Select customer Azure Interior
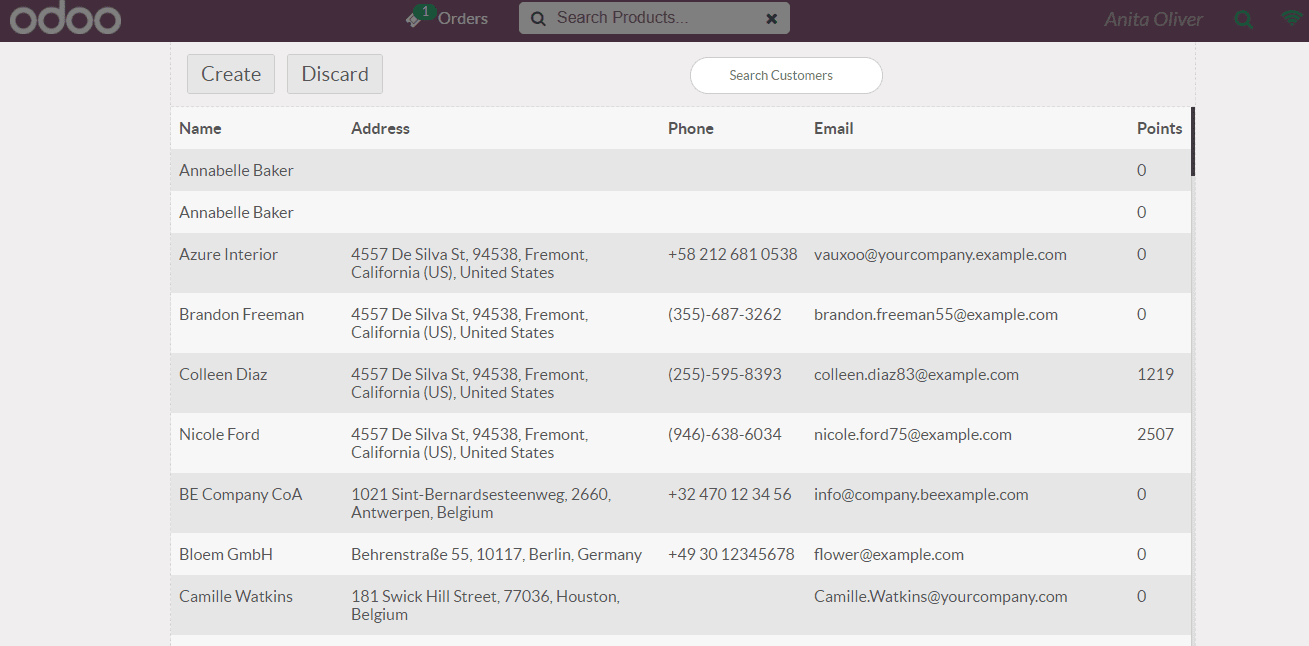The image size is (1309, 646). pos(229,255)
